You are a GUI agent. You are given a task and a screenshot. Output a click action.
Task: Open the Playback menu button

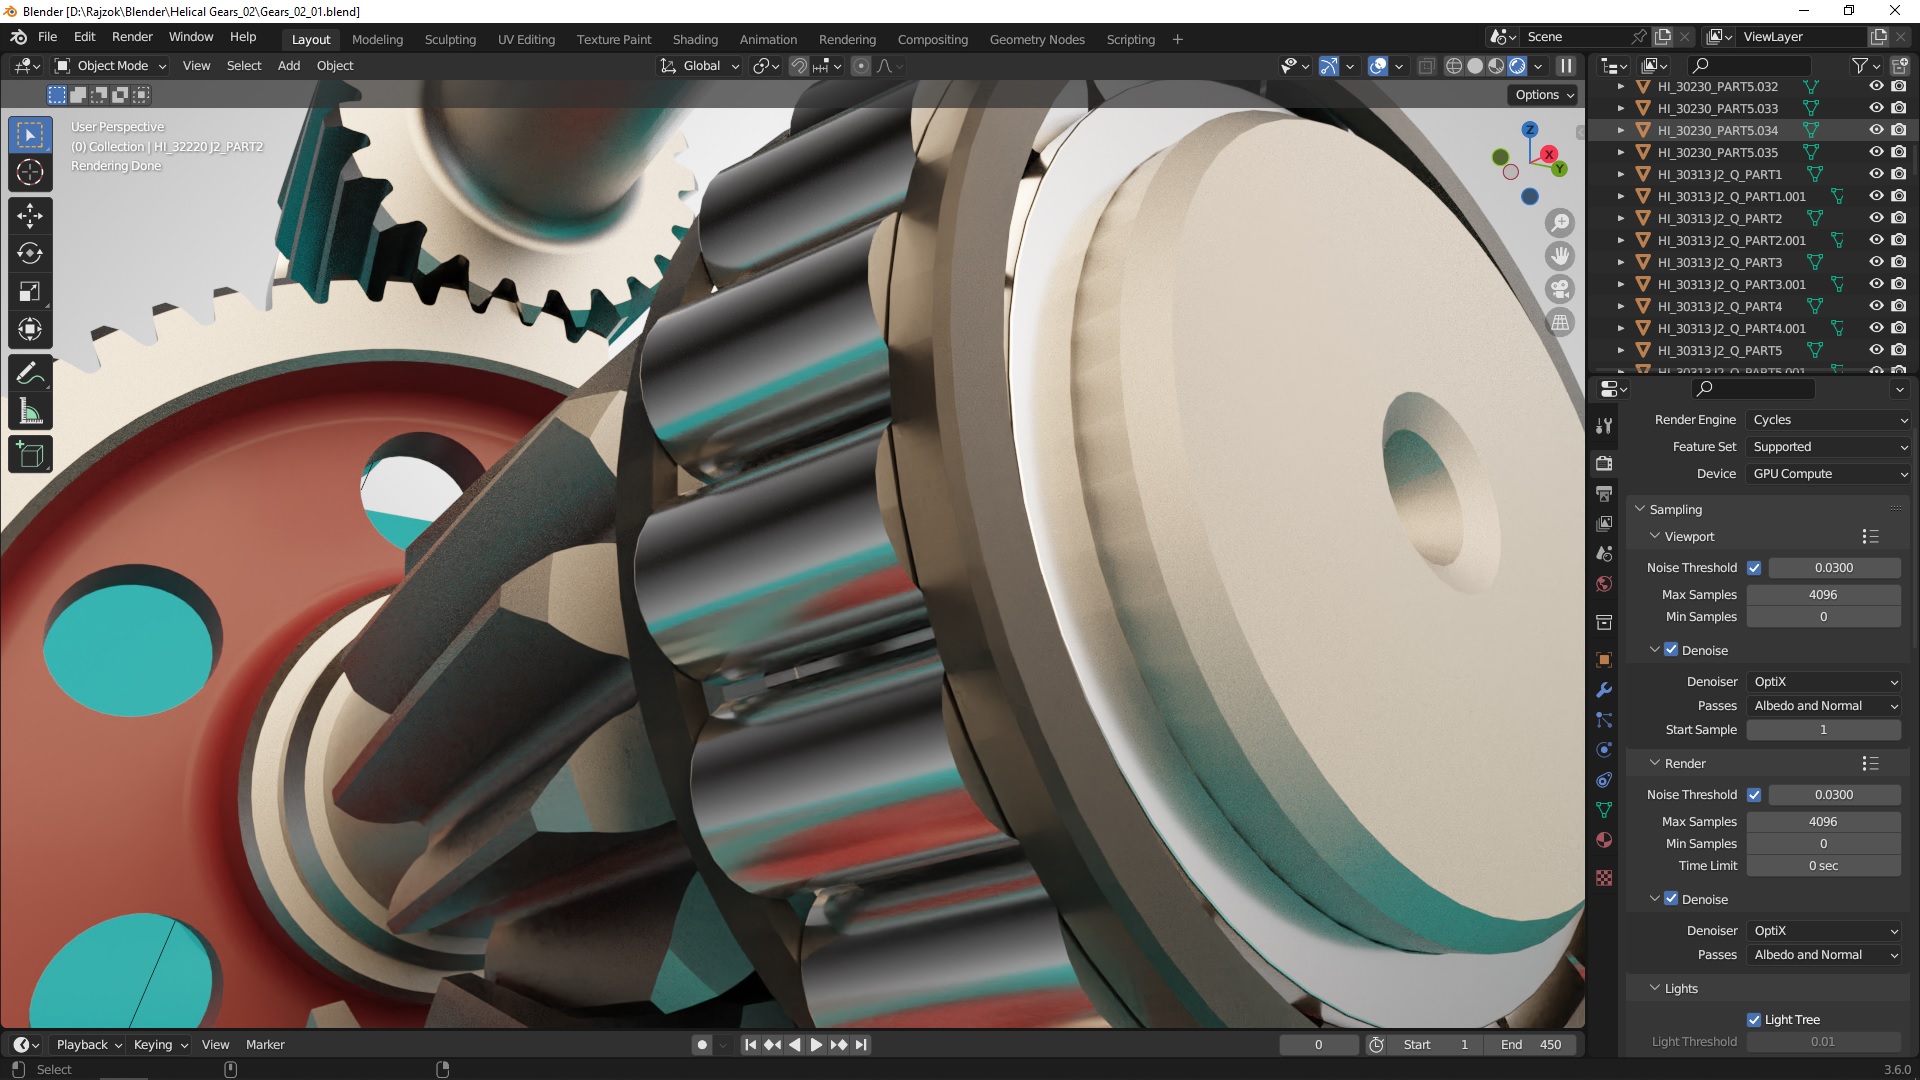coord(89,1045)
